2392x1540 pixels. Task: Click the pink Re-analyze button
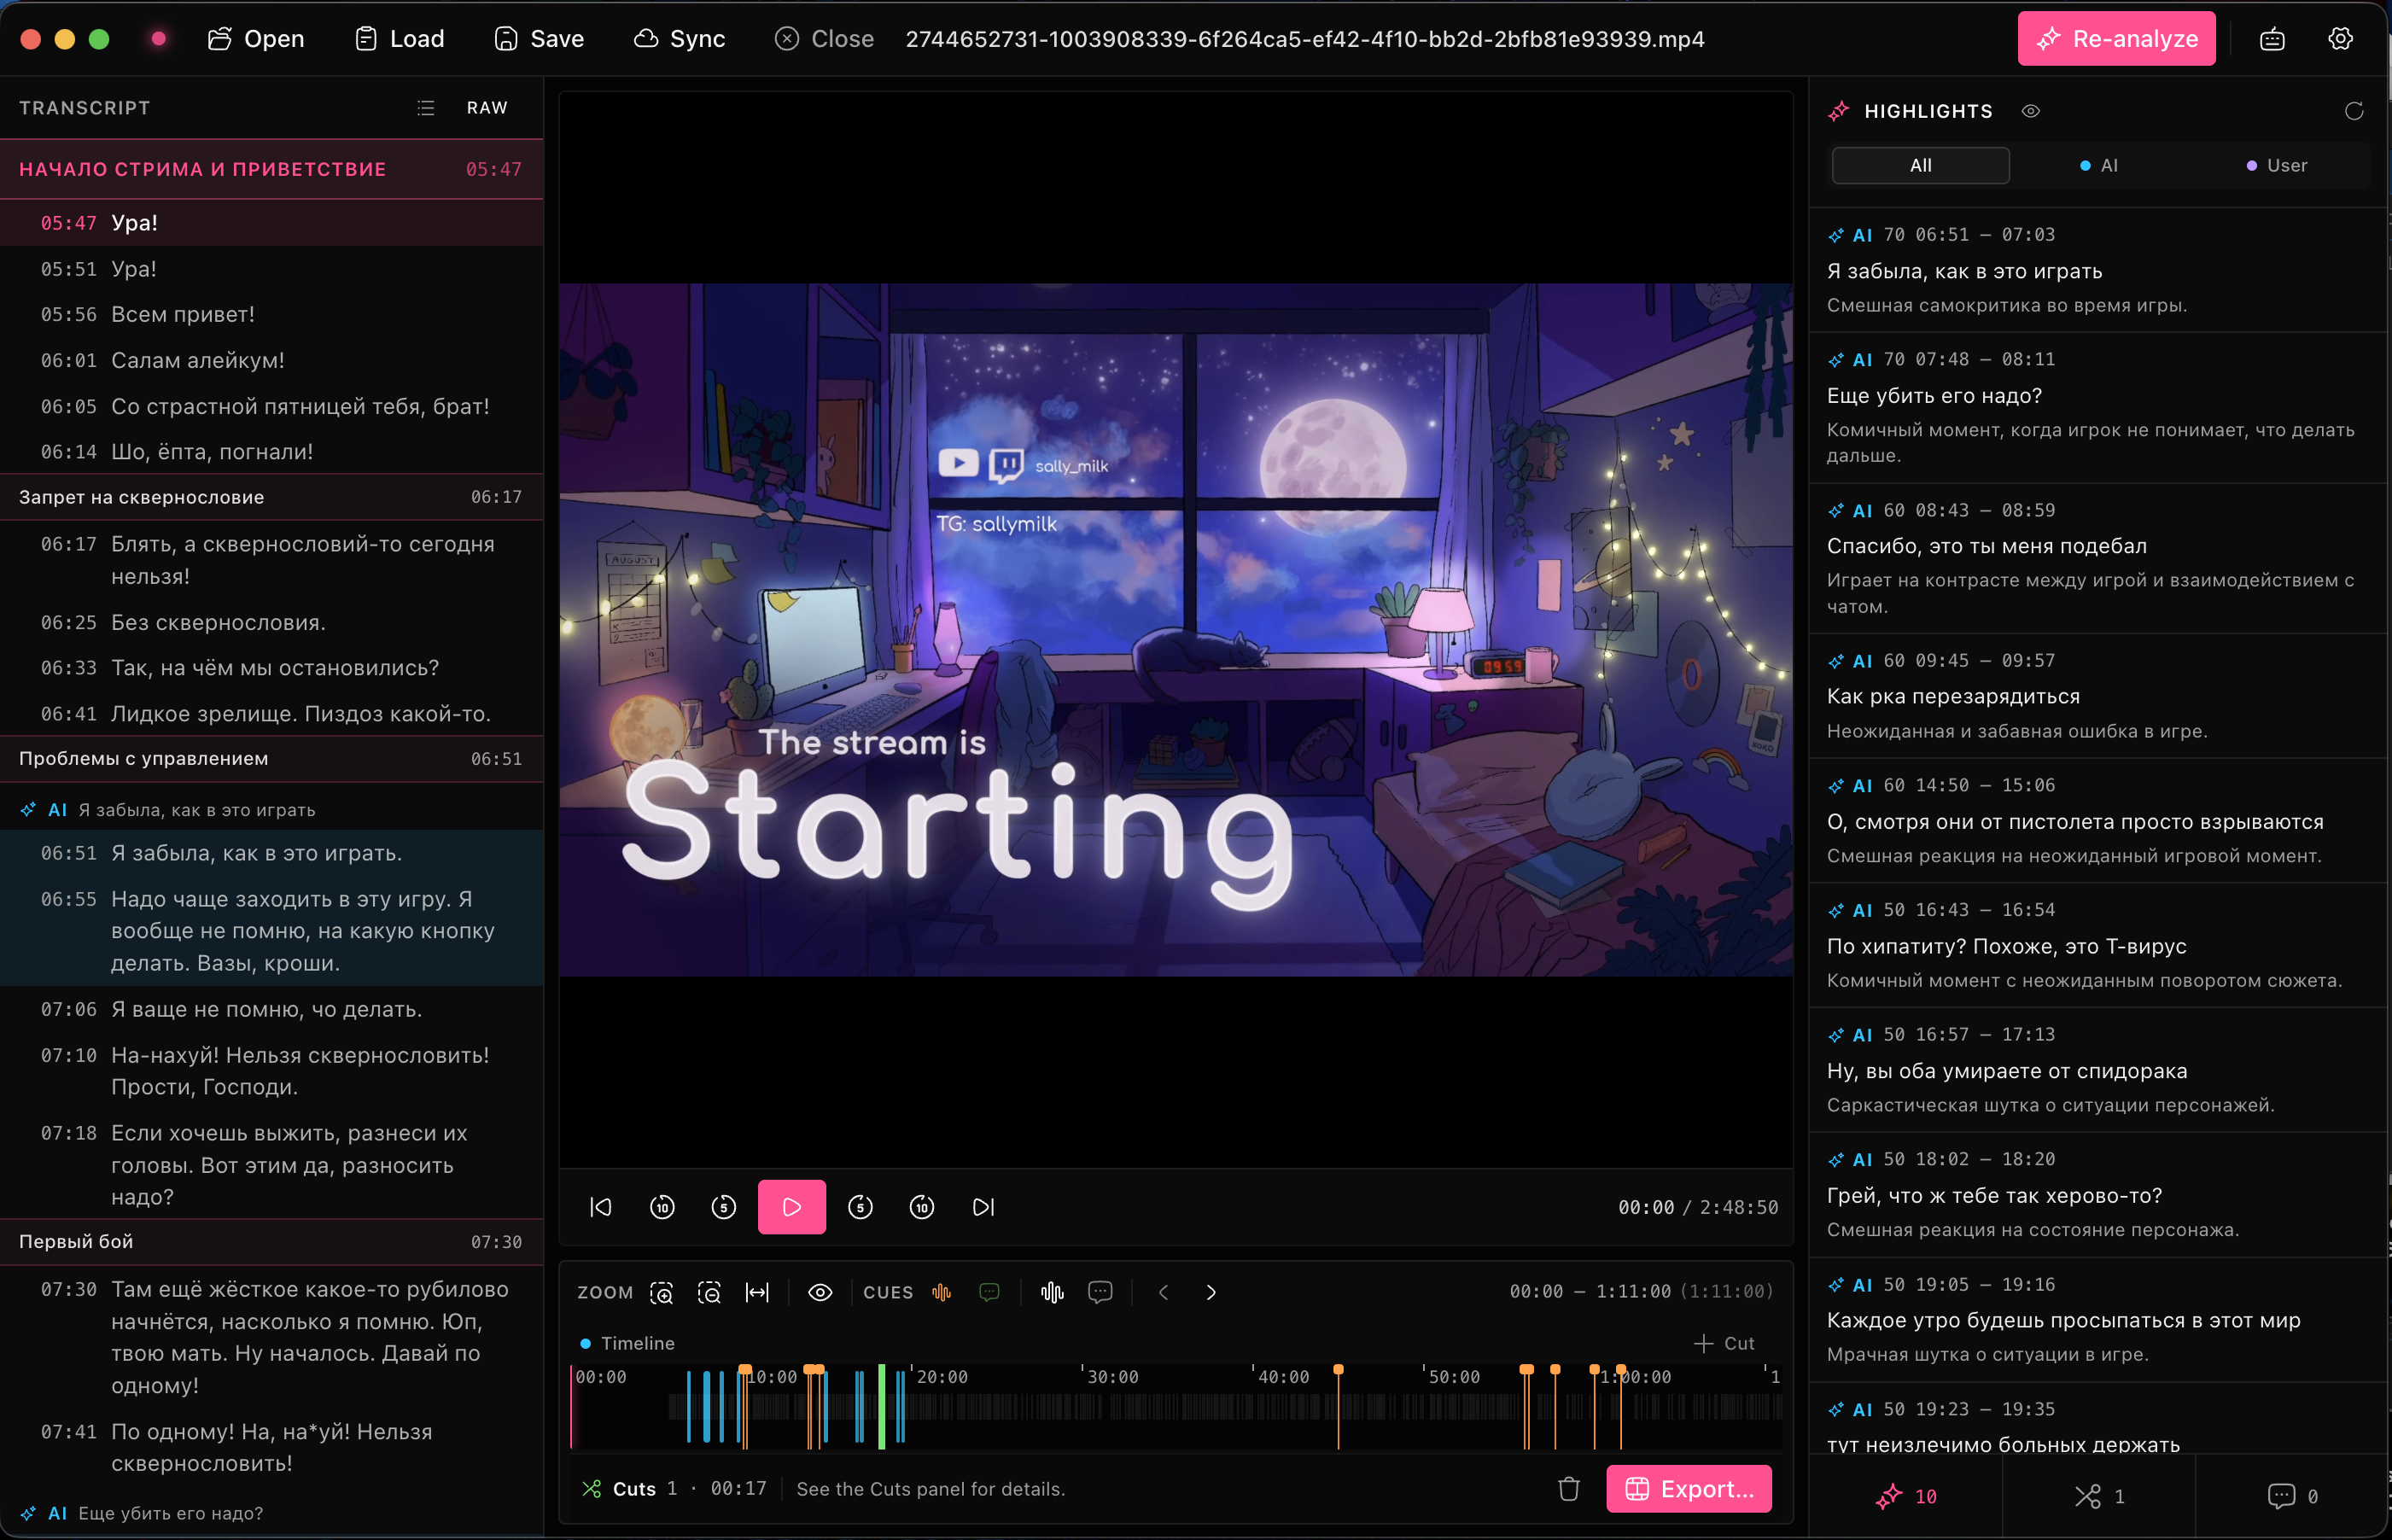(2116, 39)
